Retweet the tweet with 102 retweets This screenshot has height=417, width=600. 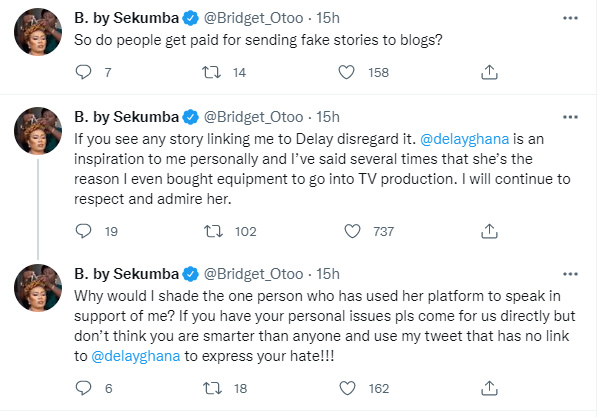coord(213,231)
